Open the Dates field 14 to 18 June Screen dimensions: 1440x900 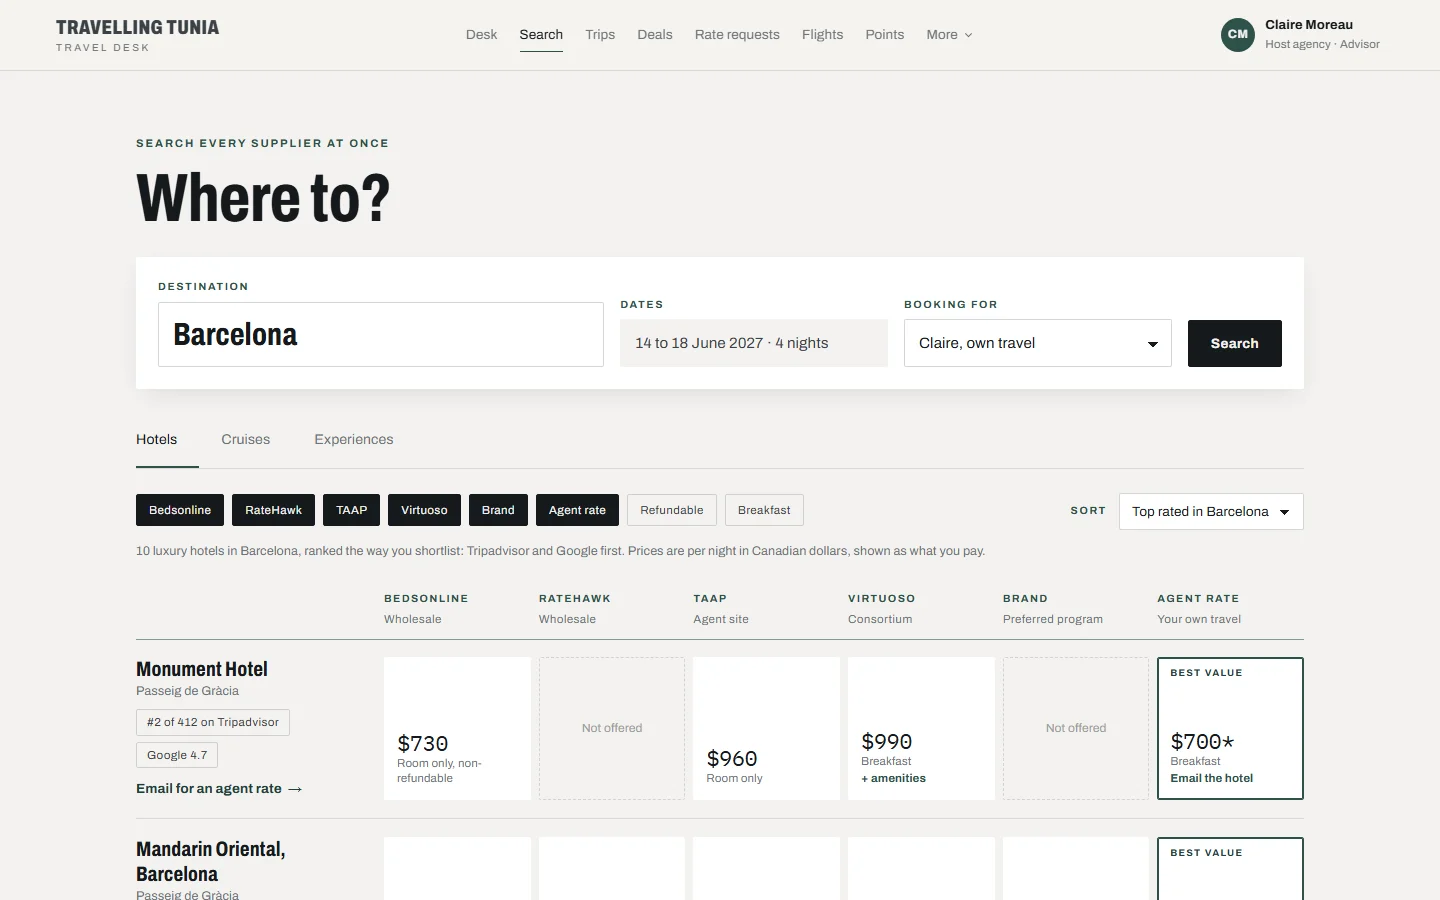point(754,343)
